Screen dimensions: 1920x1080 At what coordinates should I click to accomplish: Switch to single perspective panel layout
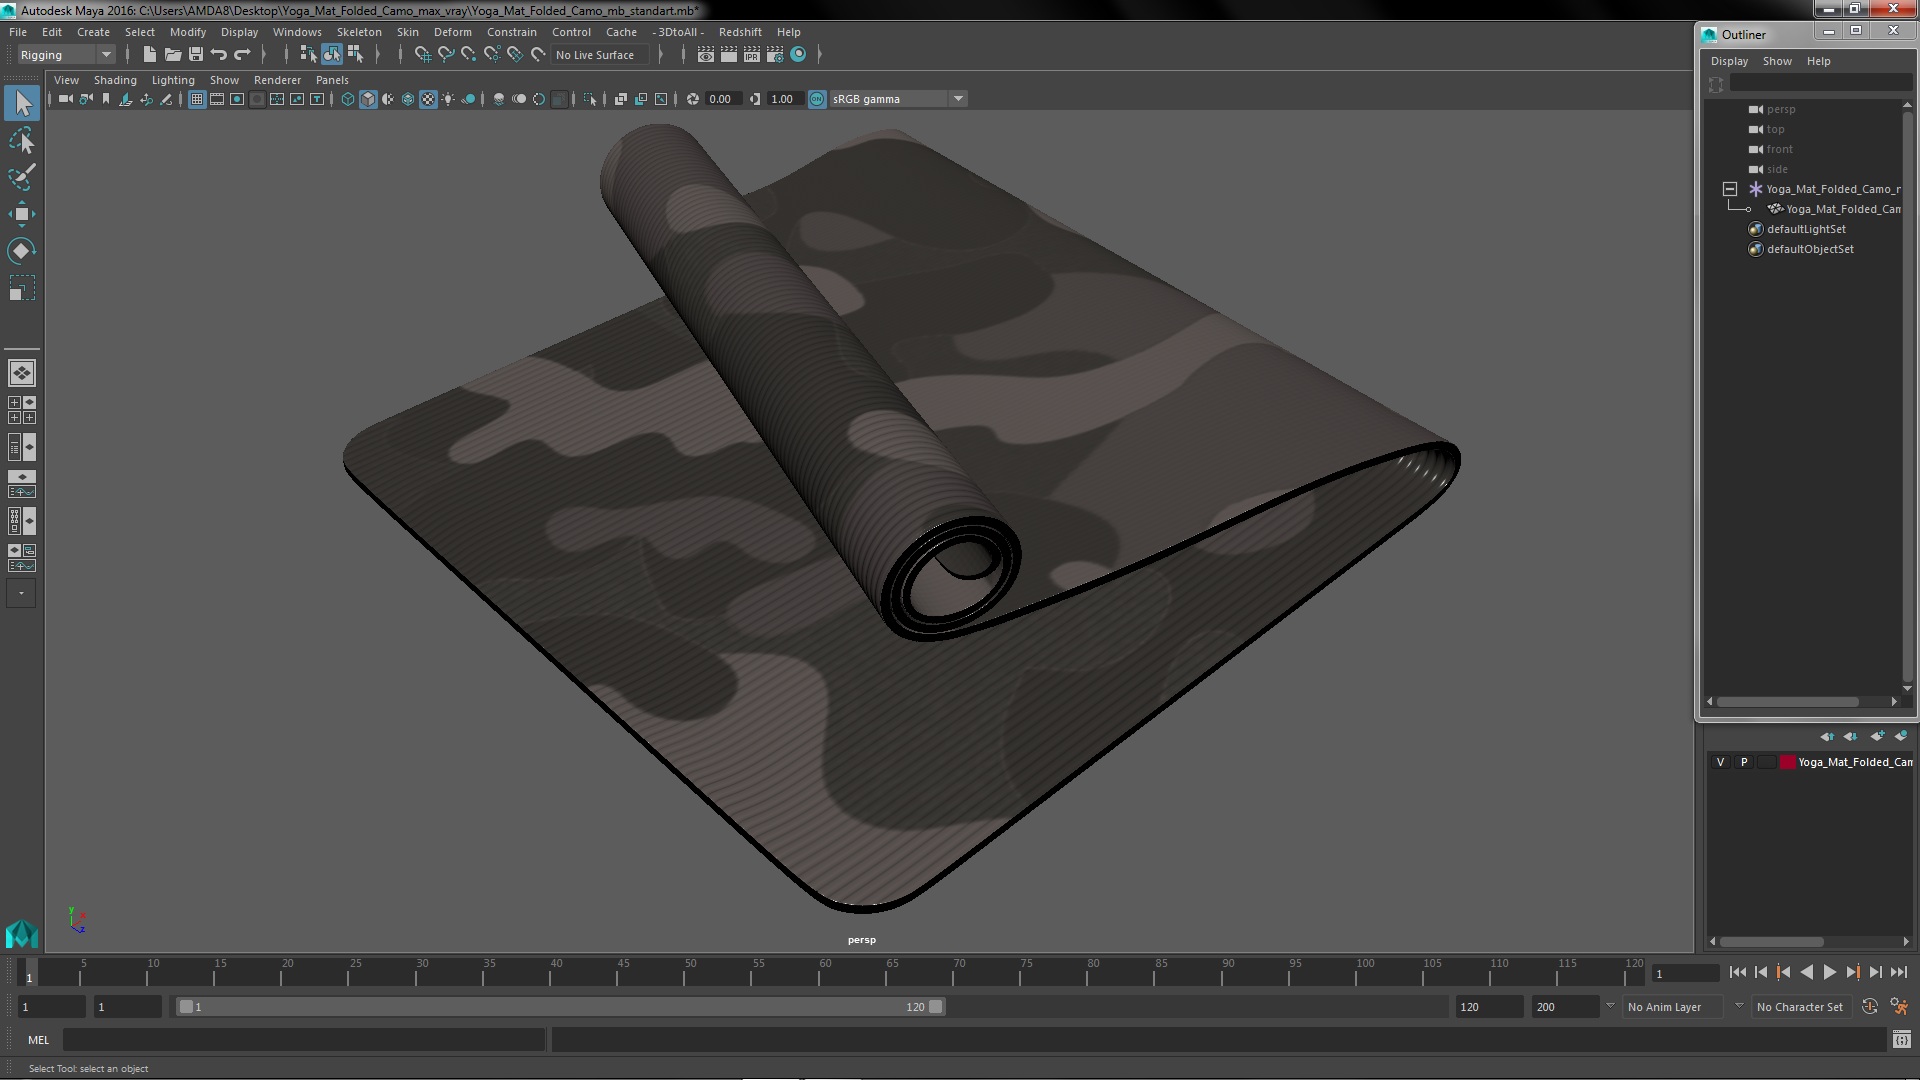(x=22, y=373)
